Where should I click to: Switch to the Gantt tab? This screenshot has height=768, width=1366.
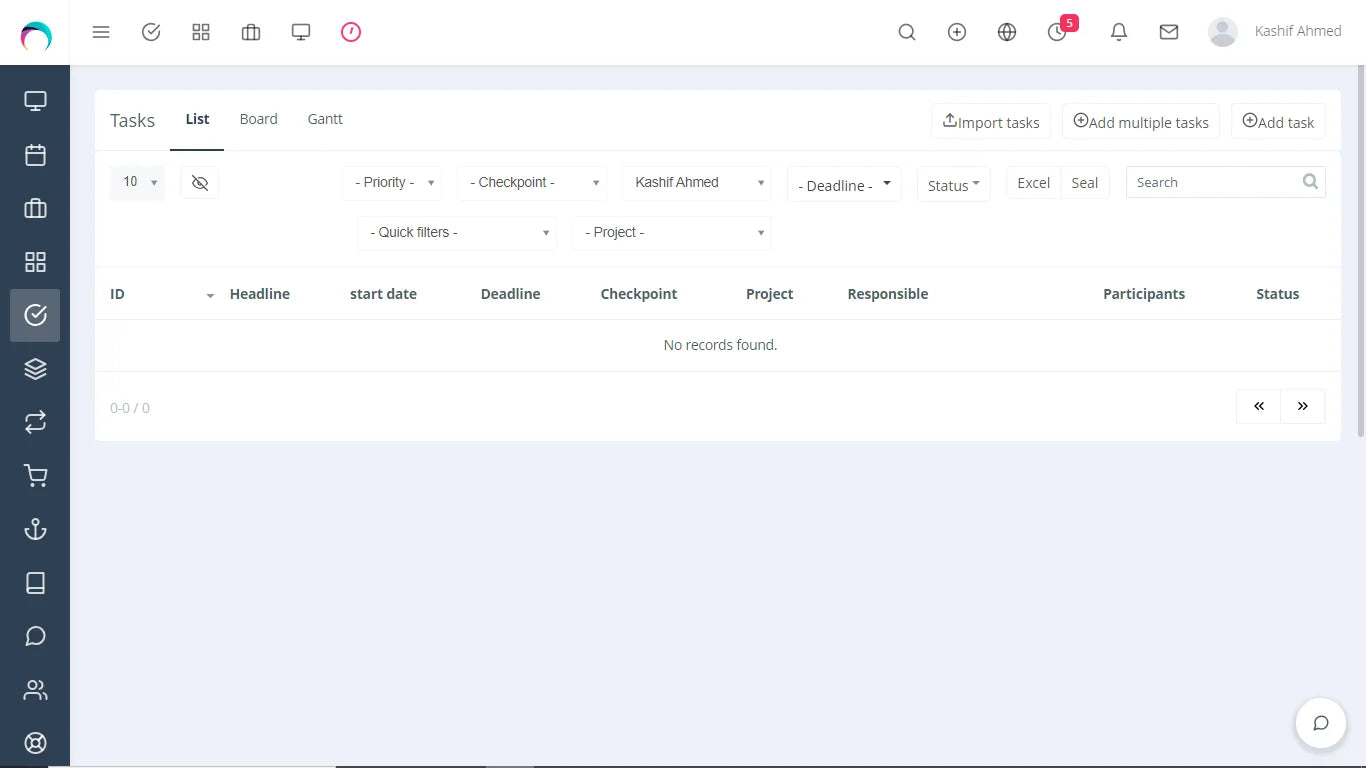(325, 119)
